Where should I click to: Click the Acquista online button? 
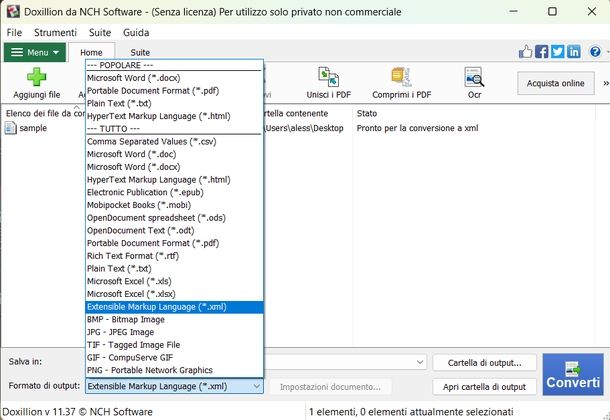pyautogui.click(x=556, y=83)
